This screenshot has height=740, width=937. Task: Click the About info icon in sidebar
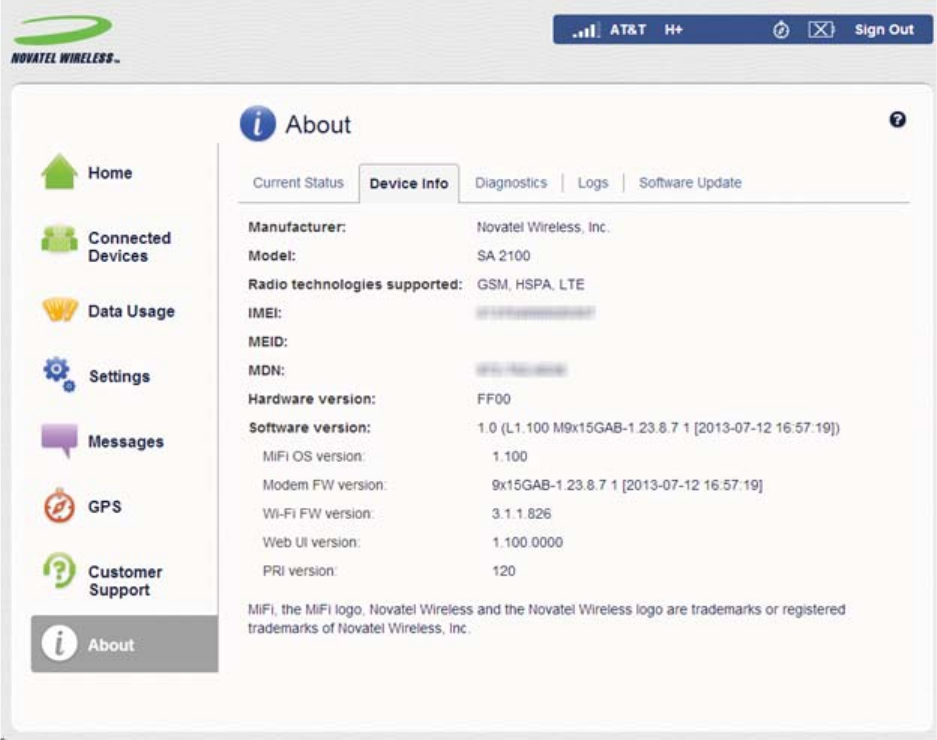(x=59, y=644)
